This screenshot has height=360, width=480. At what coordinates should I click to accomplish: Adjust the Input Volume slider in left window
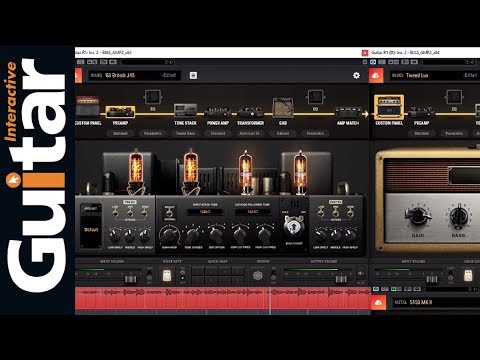(x=130, y=279)
